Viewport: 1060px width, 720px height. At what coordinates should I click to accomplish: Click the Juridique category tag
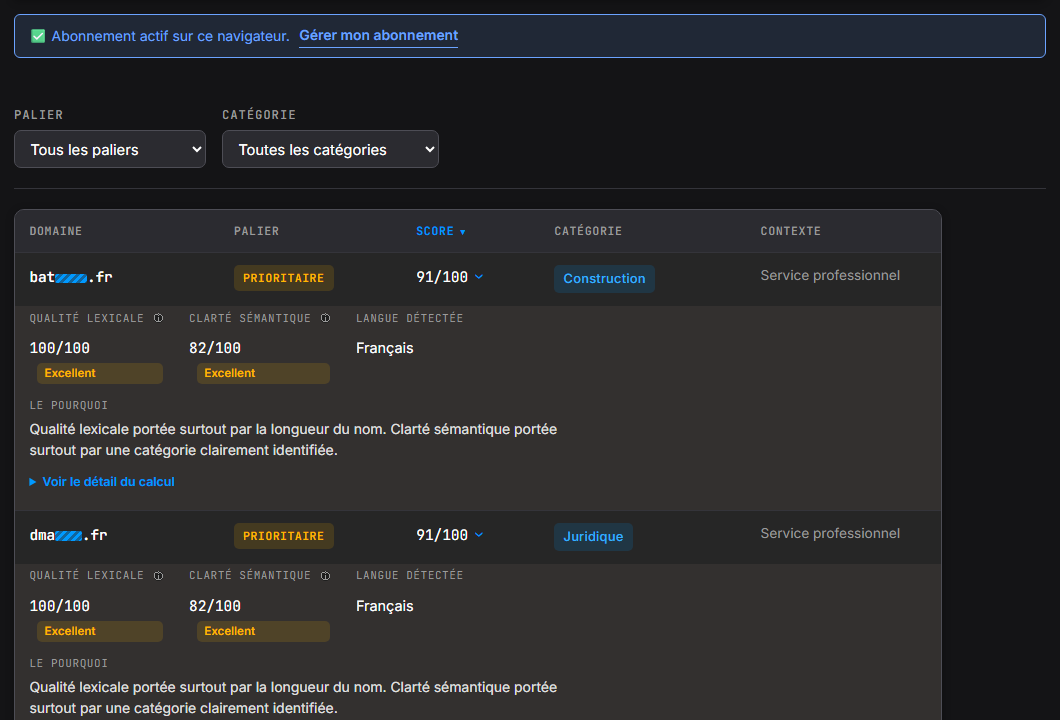[594, 537]
